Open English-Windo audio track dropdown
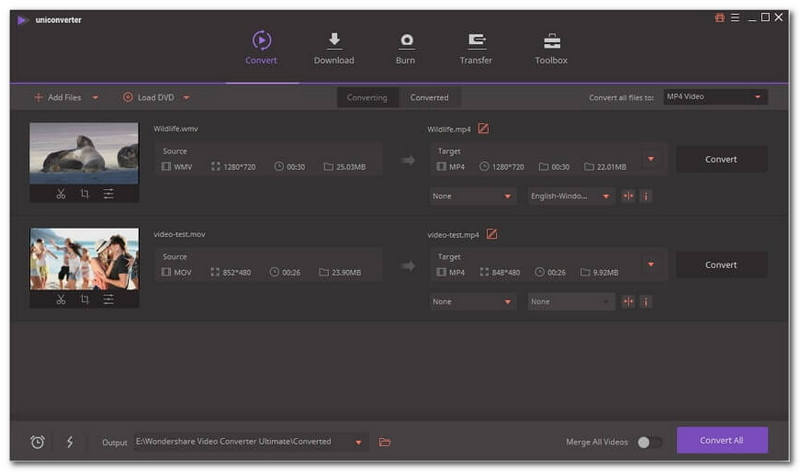The image size is (800, 472). coord(571,196)
